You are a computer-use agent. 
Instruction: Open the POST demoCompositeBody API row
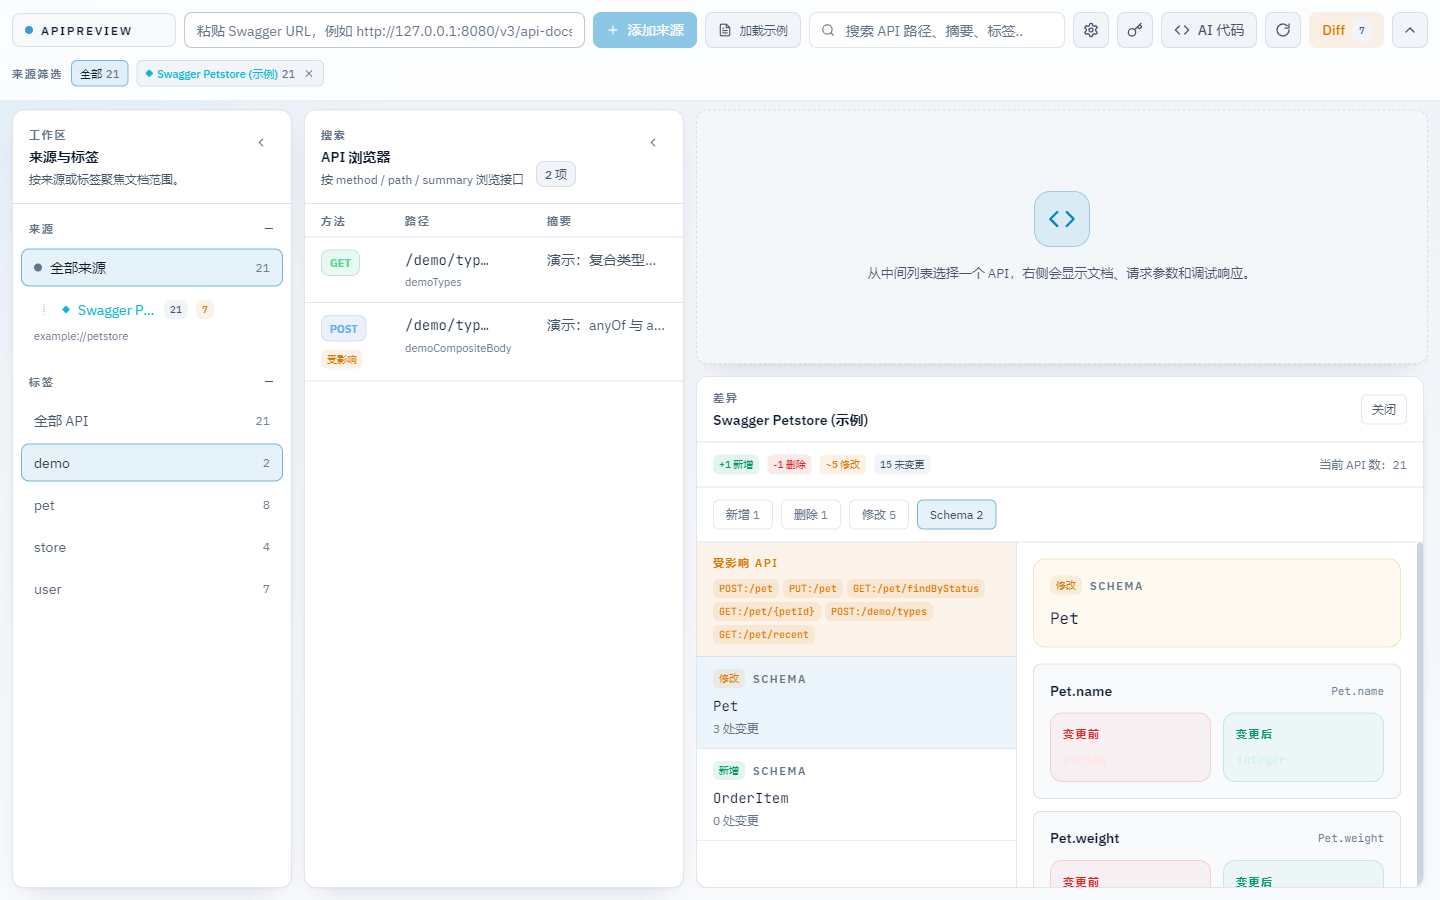point(494,342)
